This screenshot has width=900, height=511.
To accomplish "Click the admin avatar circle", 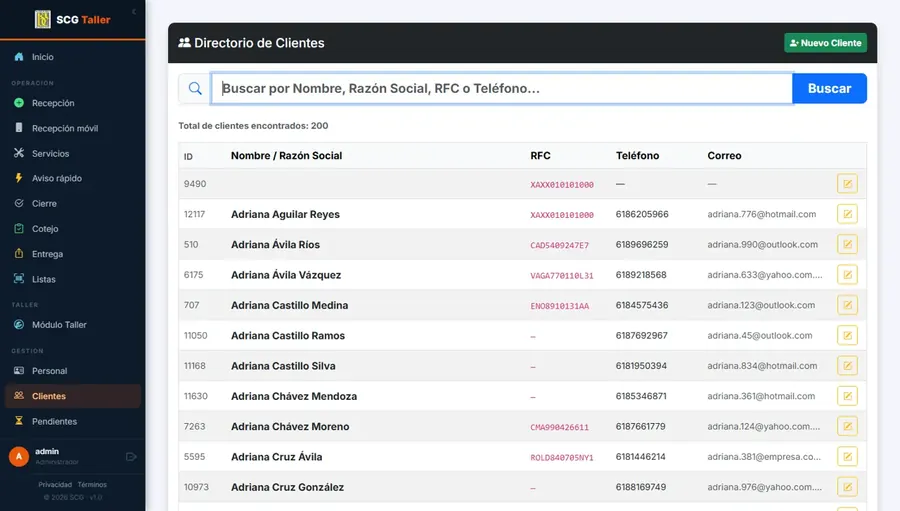I will (19, 456).
